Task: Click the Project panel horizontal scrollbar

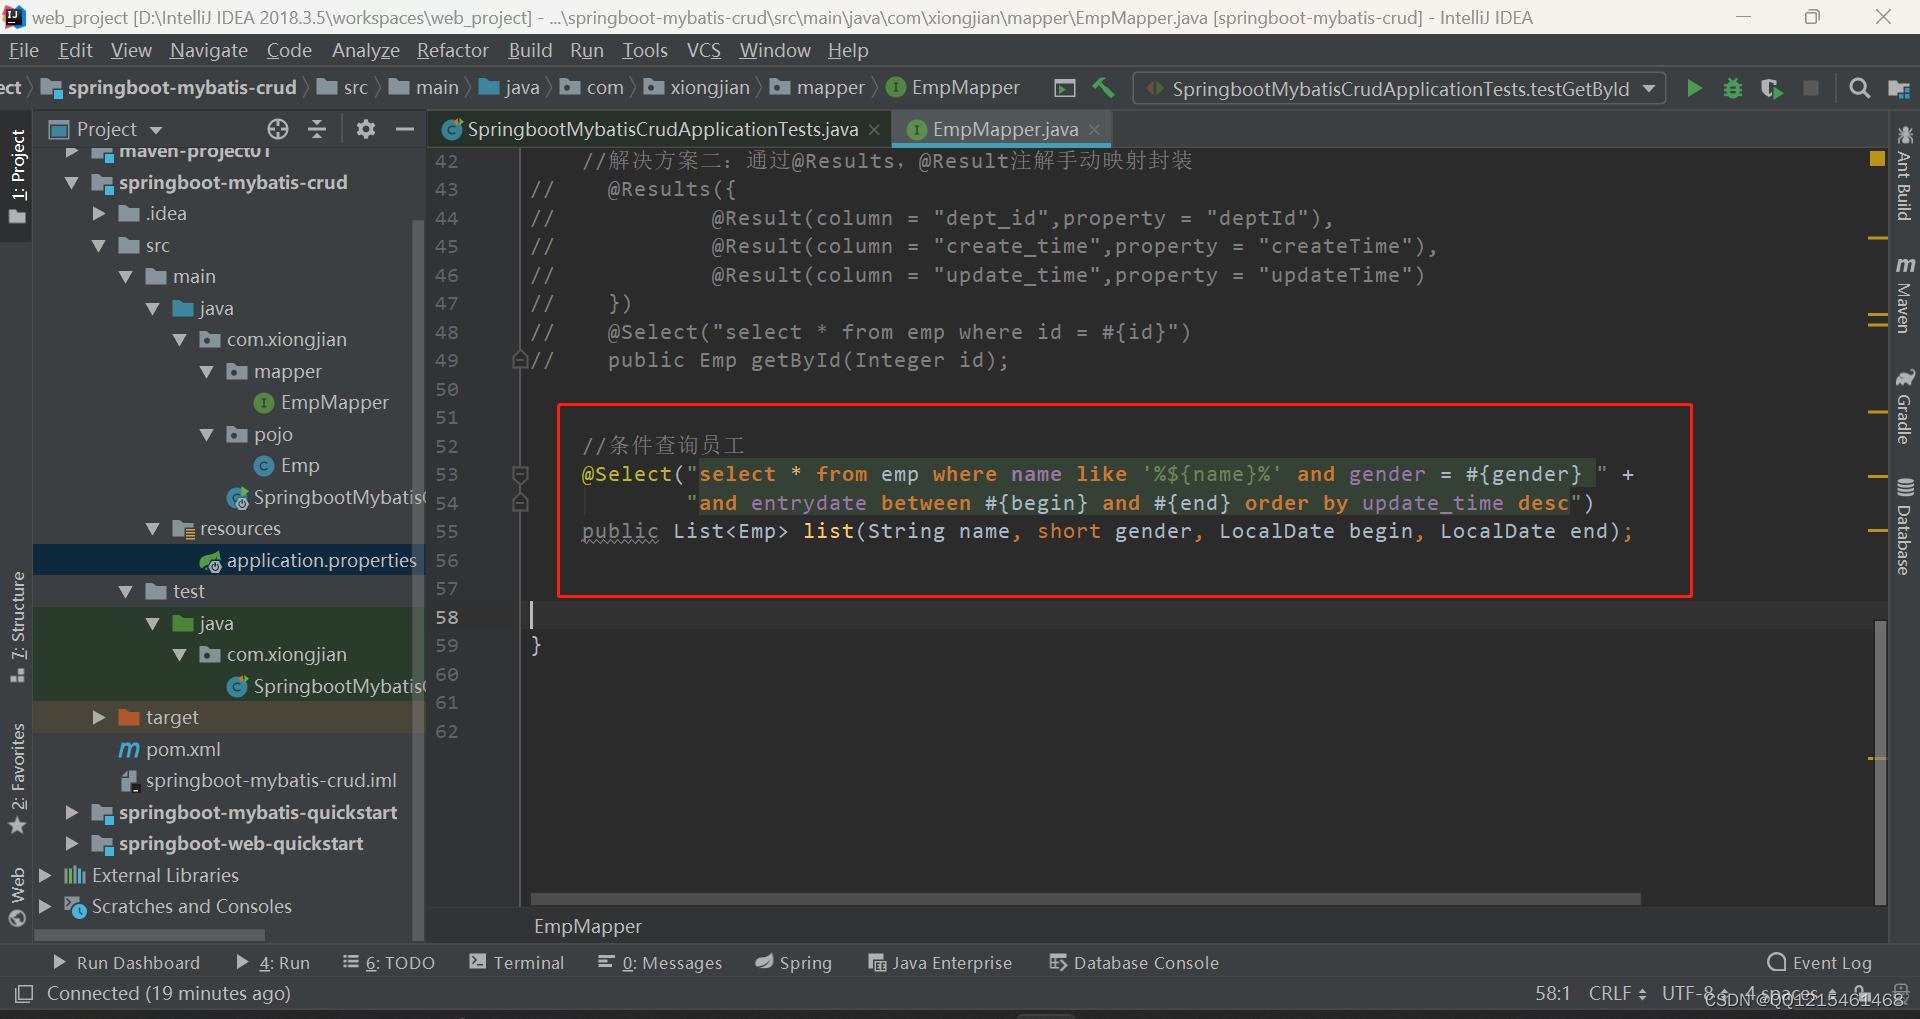Action: [150, 935]
